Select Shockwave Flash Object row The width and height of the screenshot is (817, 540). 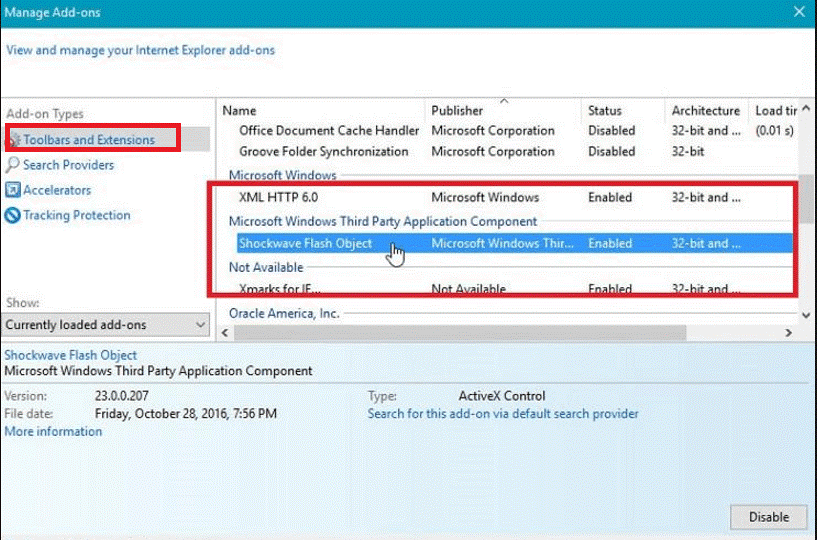[515, 243]
